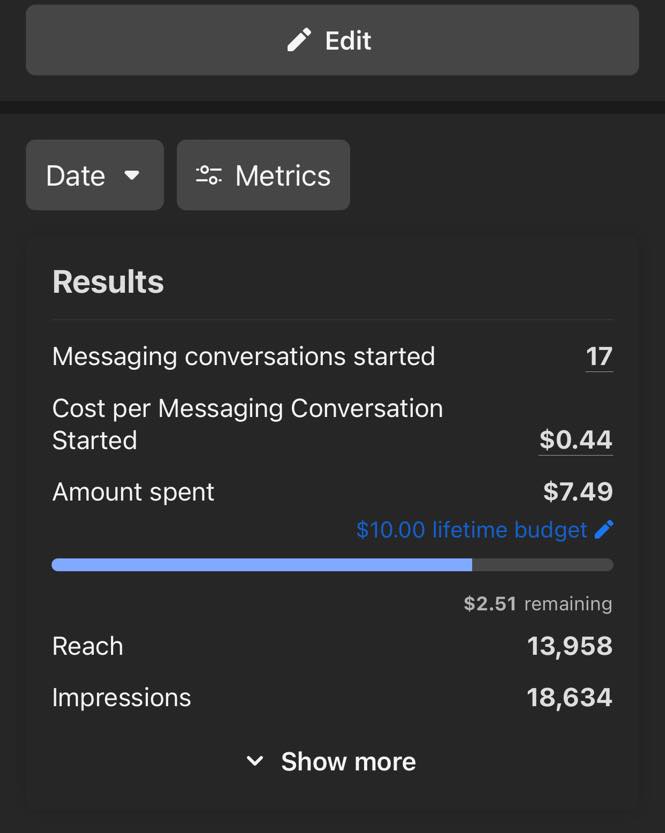Click the Reach value 13,958
The image size is (665, 833).
569,646
